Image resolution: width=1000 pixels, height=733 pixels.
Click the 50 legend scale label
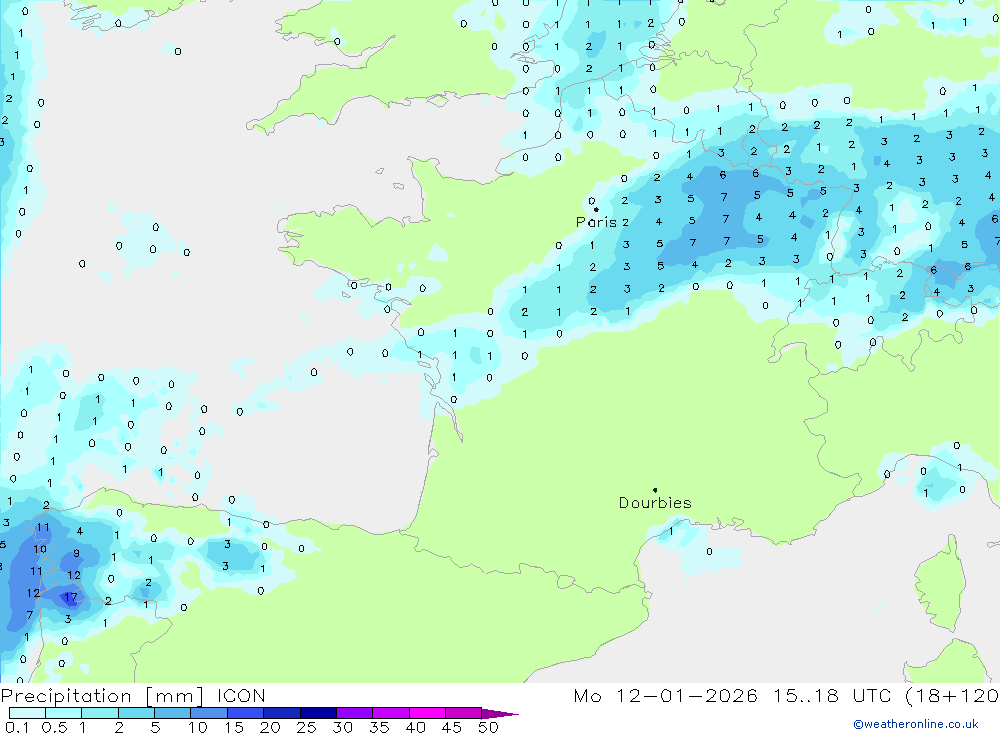click(x=488, y=727)
